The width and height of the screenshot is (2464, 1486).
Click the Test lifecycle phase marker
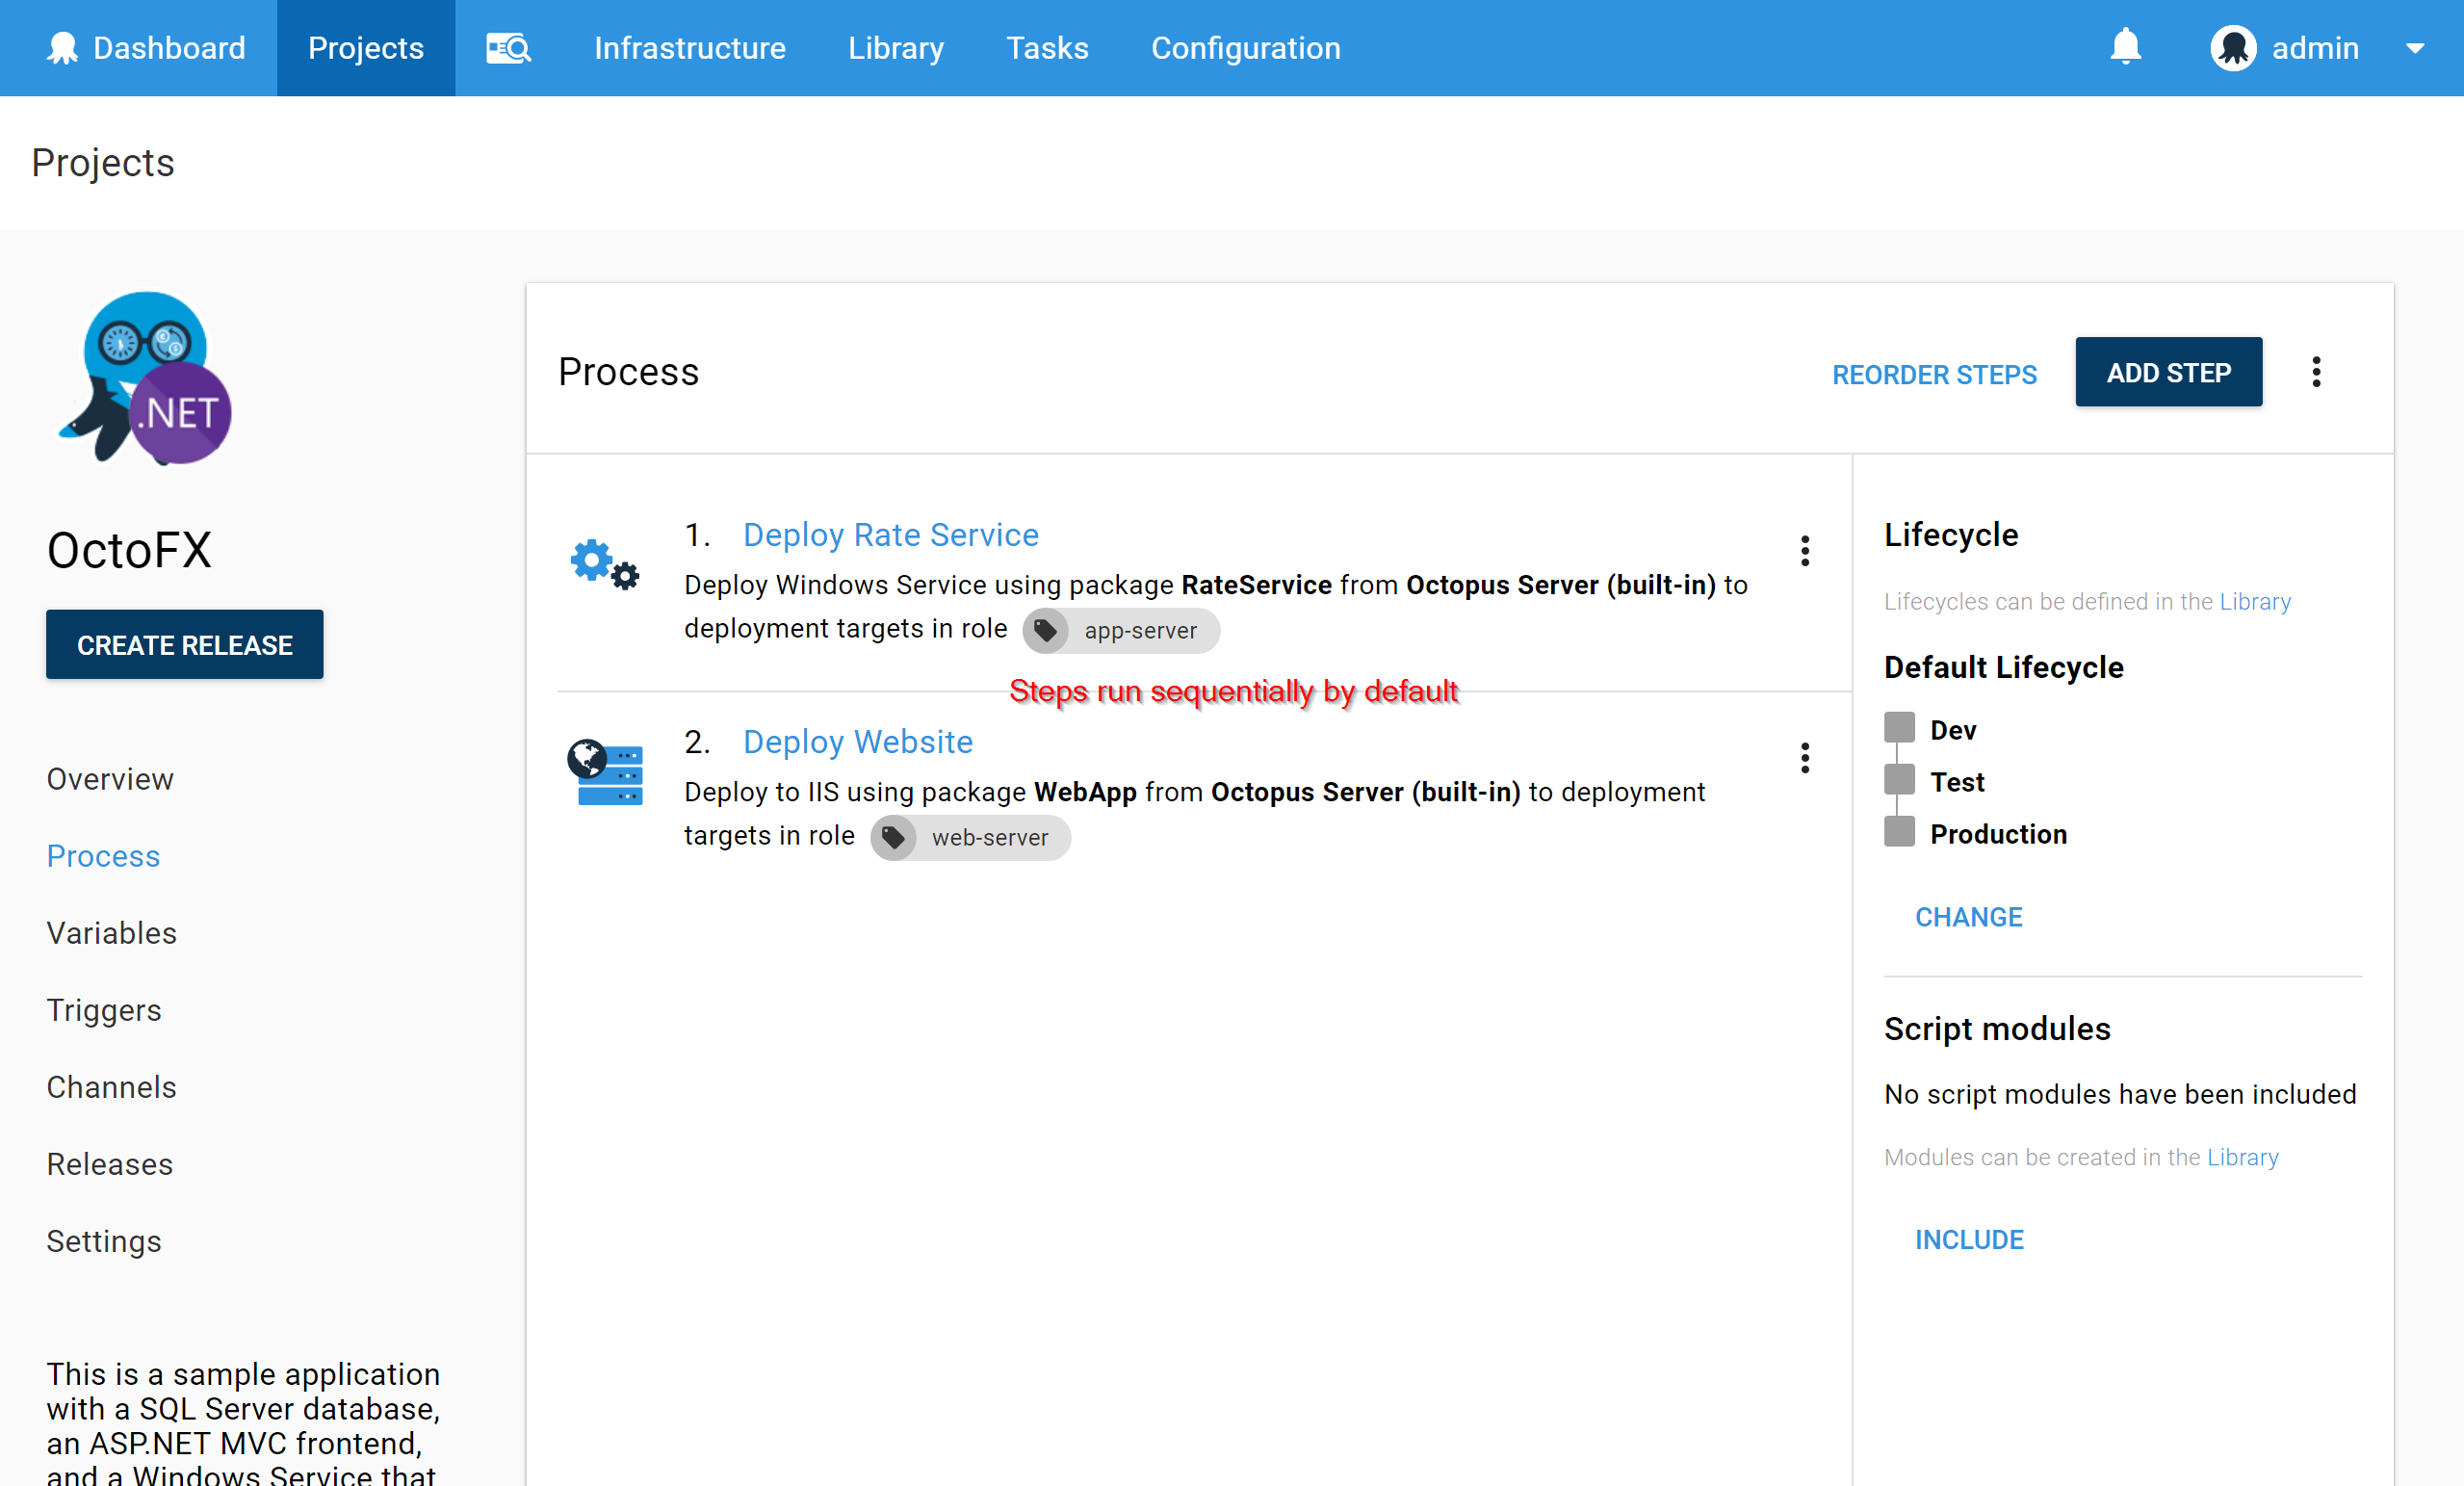tap(1899, 779)
